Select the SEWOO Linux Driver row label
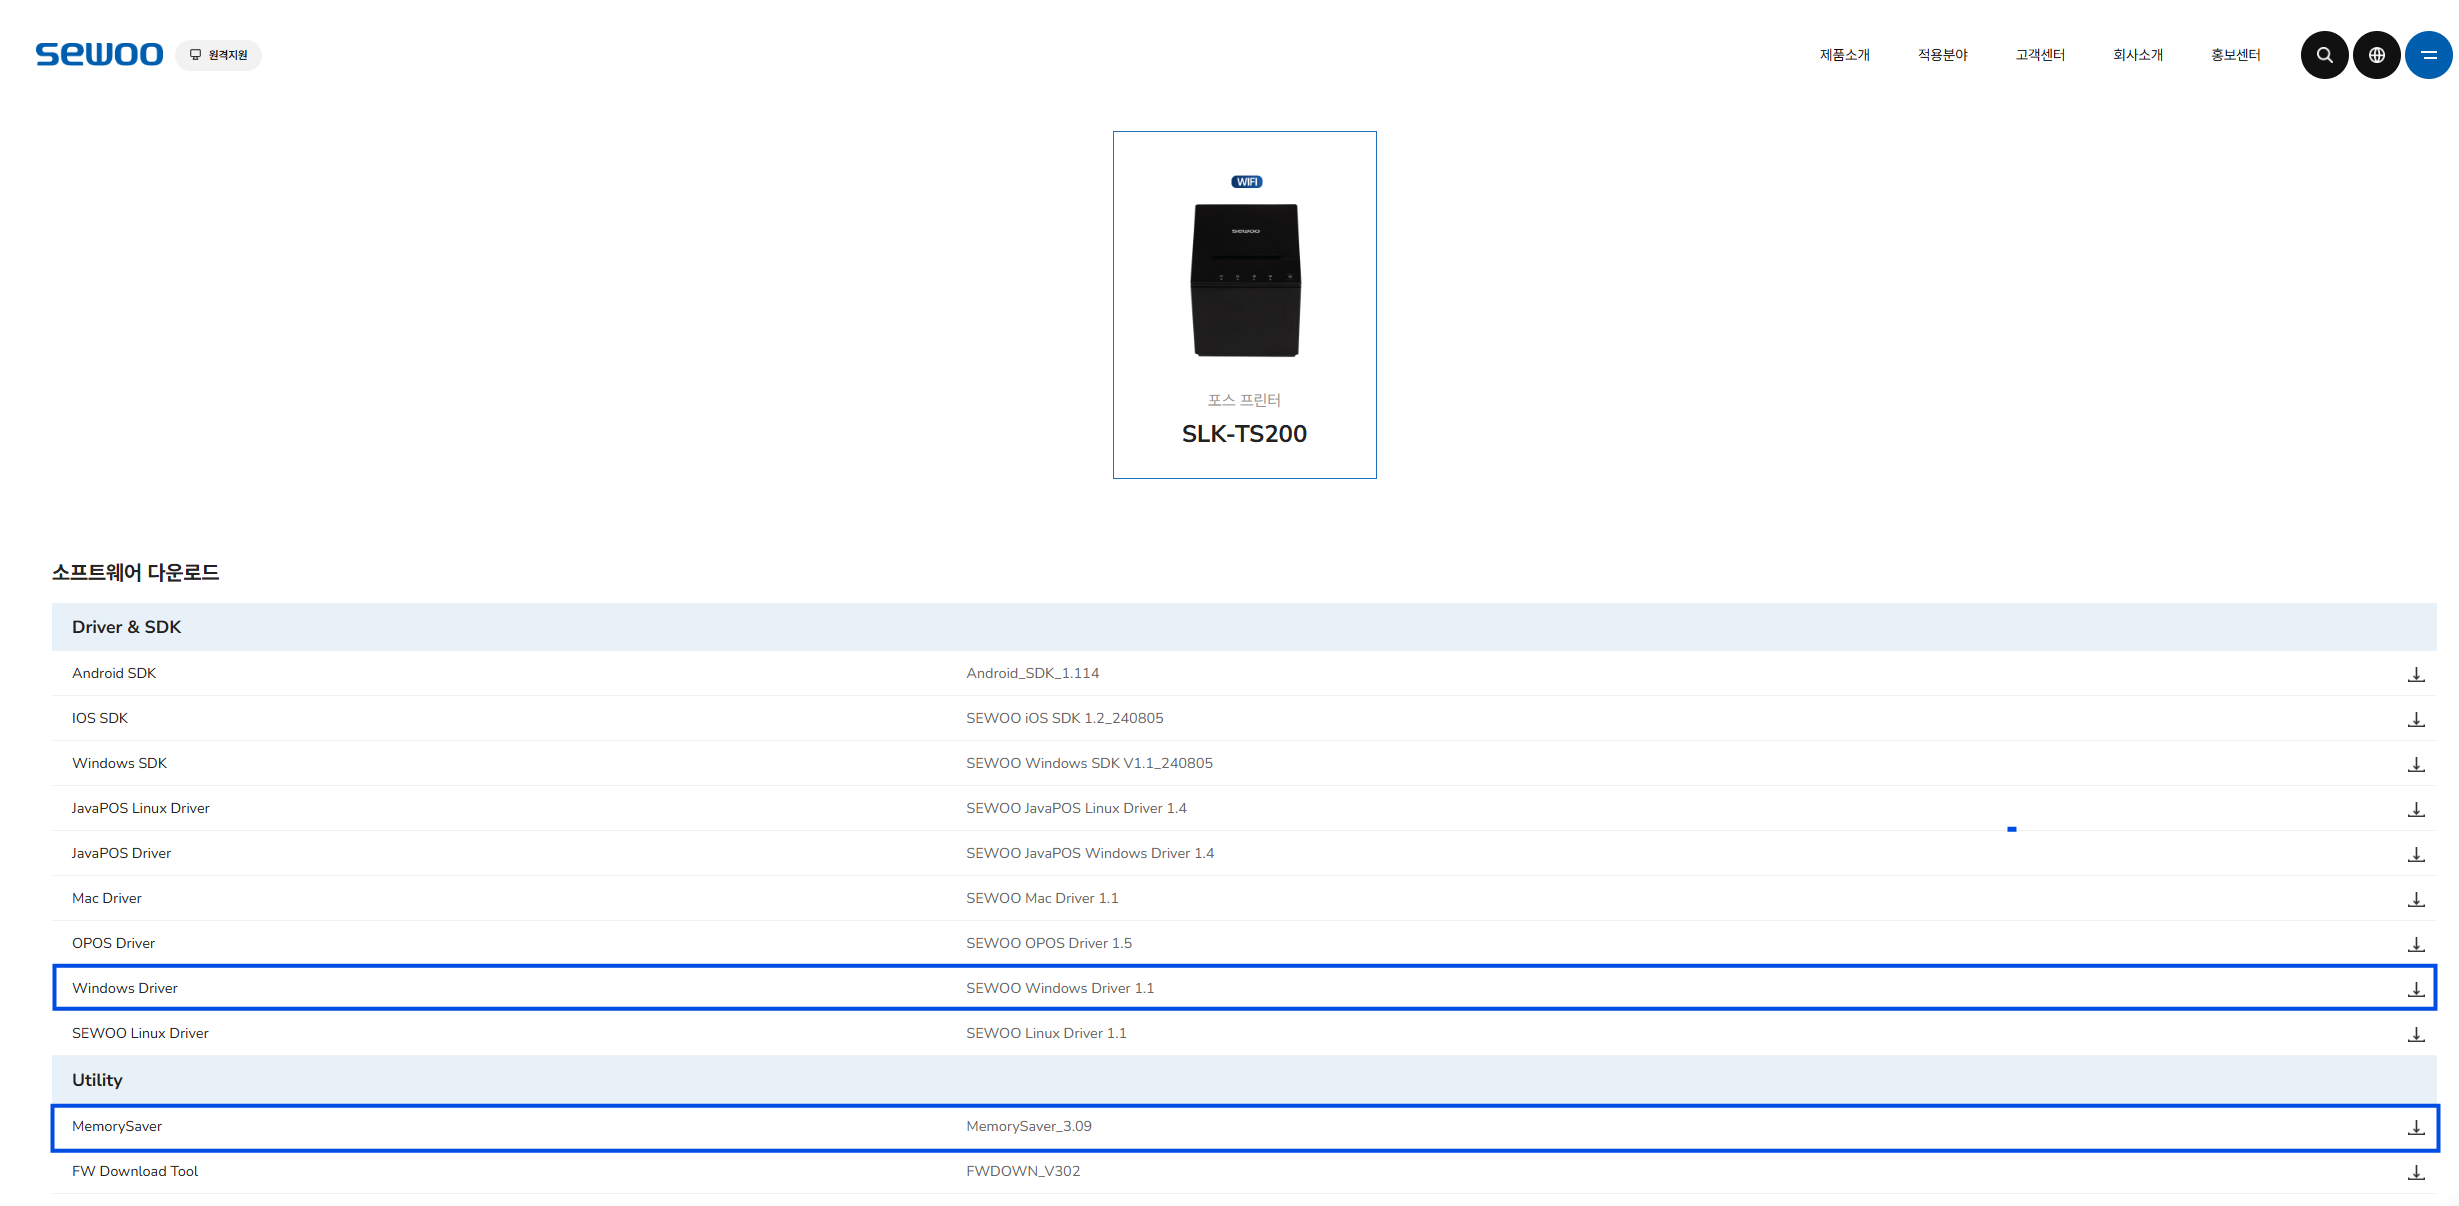Viewport: 2459px width, 1206px height. coord(140,1033)
